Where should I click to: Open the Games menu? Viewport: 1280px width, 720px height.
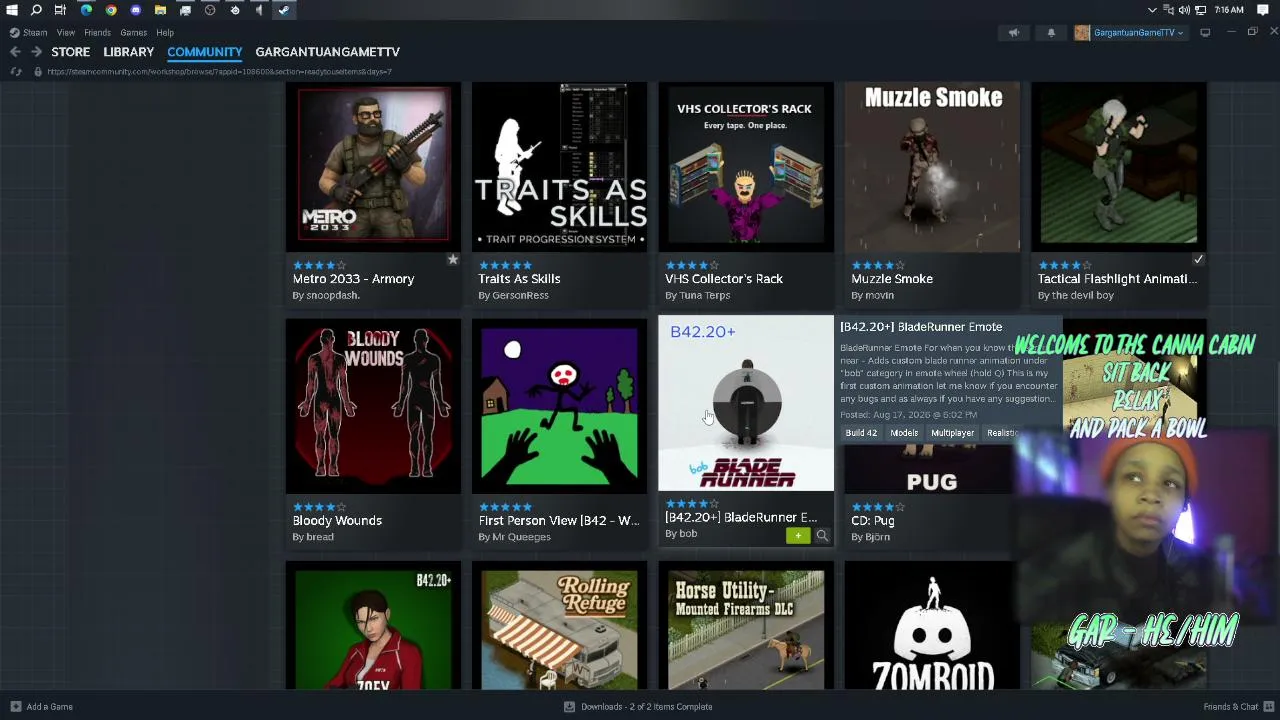click(x=134, y=33)
